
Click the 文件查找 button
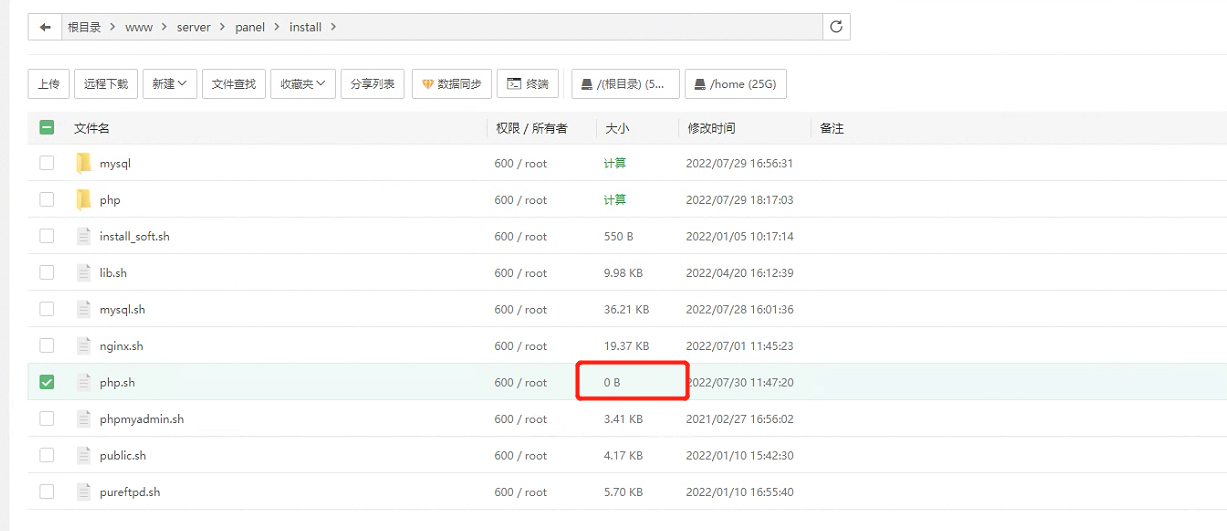(234, 84)
